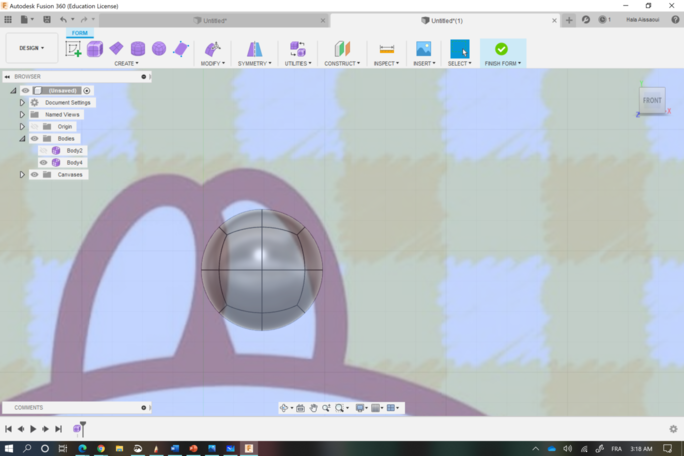Expand the Canvases node

pyautogui.click(x=22, y=175)
